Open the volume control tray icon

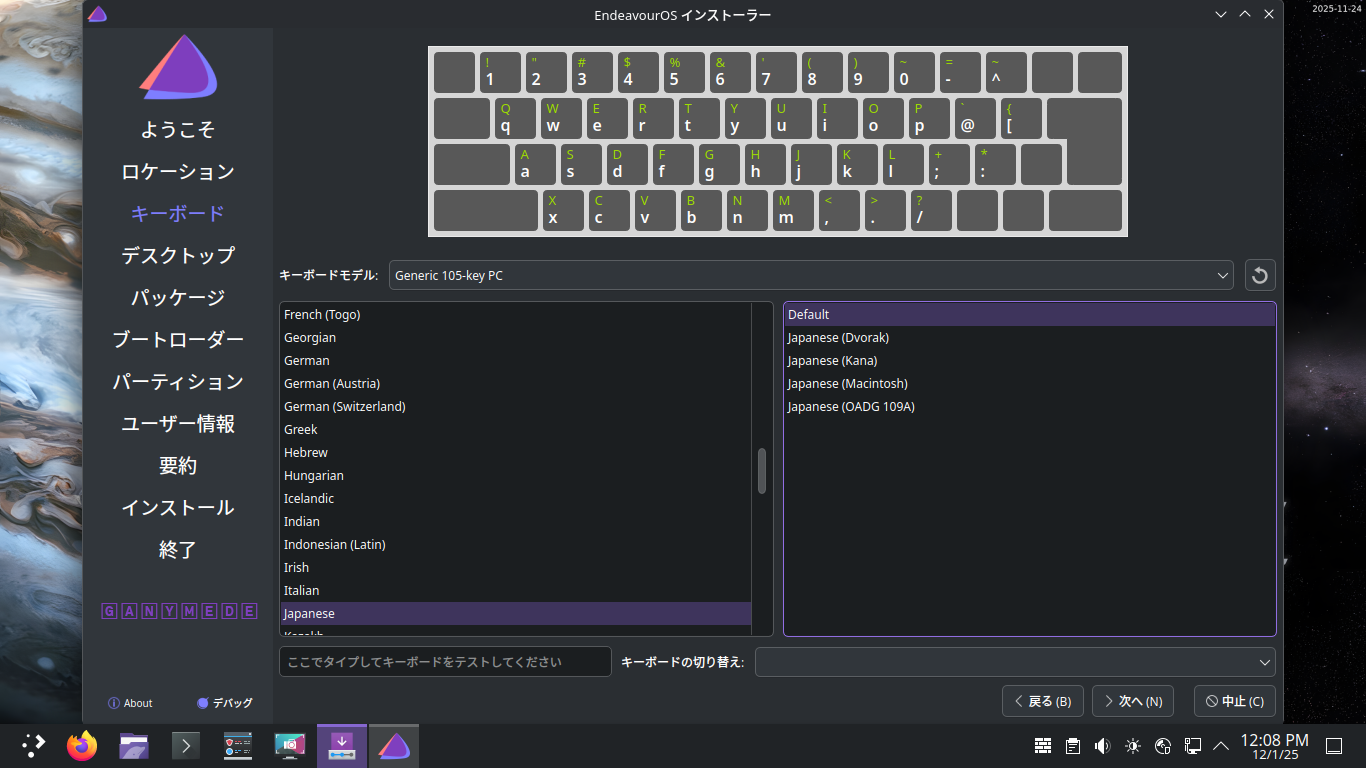pos(1102,745)
